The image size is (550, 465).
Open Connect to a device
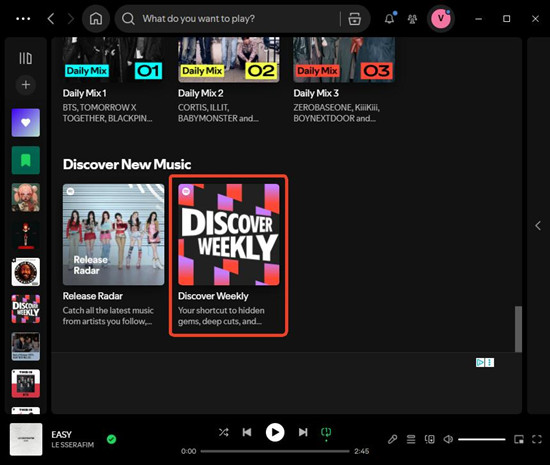coord(430,439)
